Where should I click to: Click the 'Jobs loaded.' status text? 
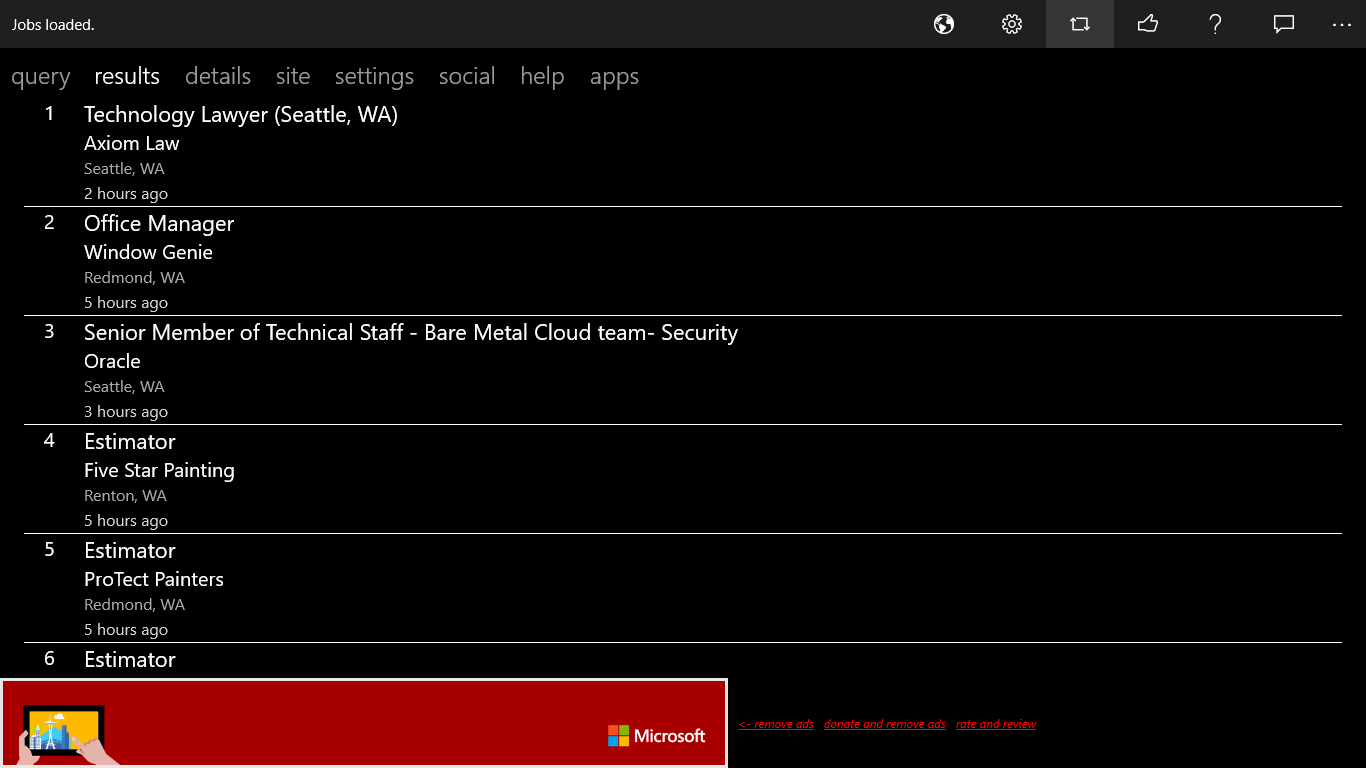(x=53, y=25)
